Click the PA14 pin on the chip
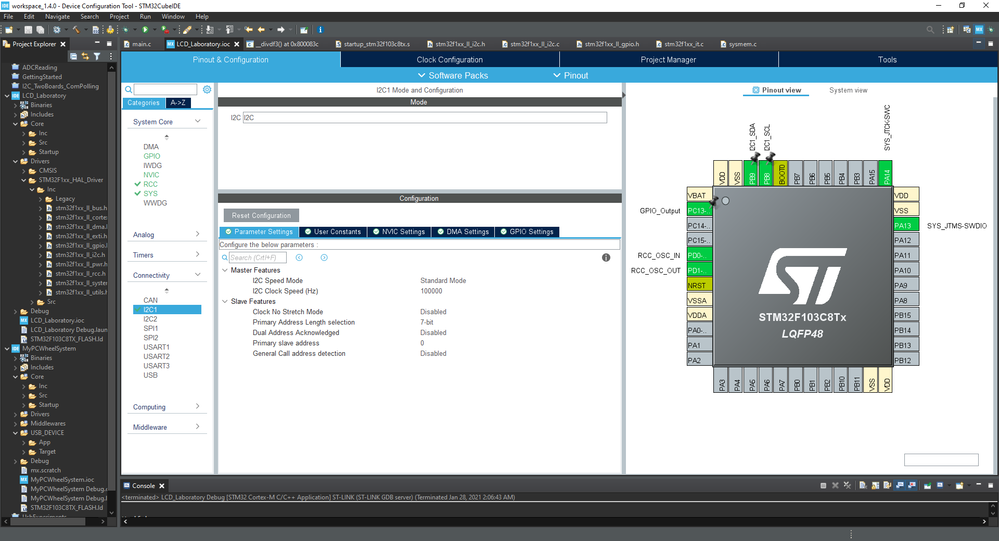The width and height of the screenshot is (999, 541). point(885,173)
